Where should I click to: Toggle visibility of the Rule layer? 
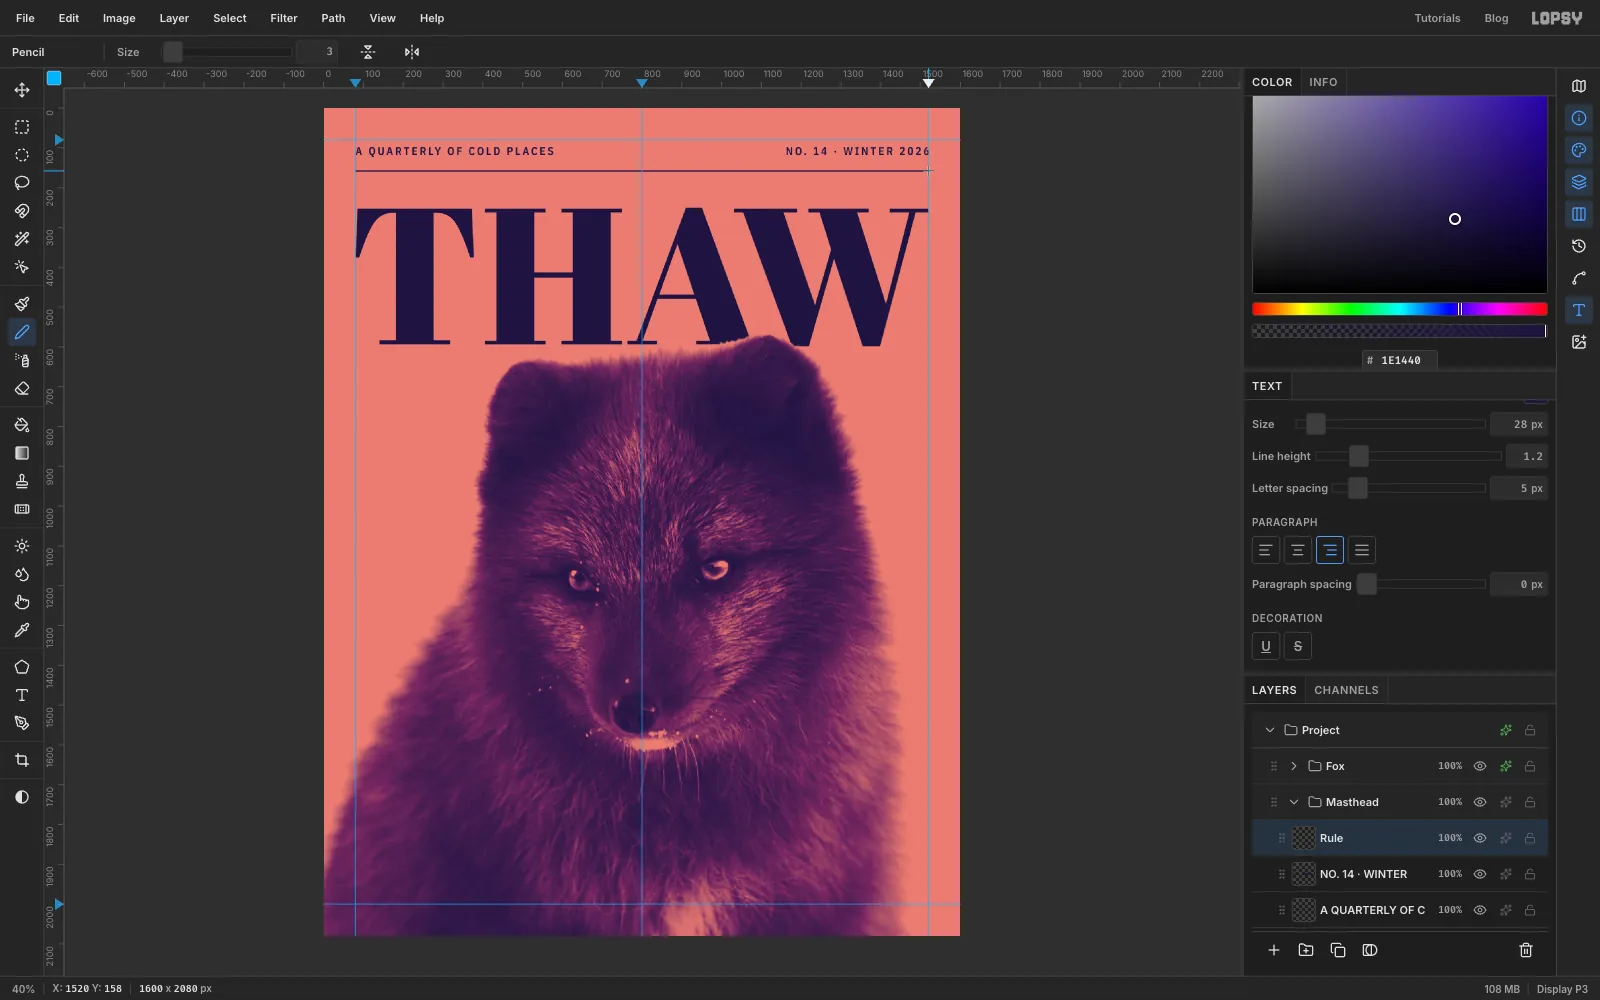[x=1480, y=838]
